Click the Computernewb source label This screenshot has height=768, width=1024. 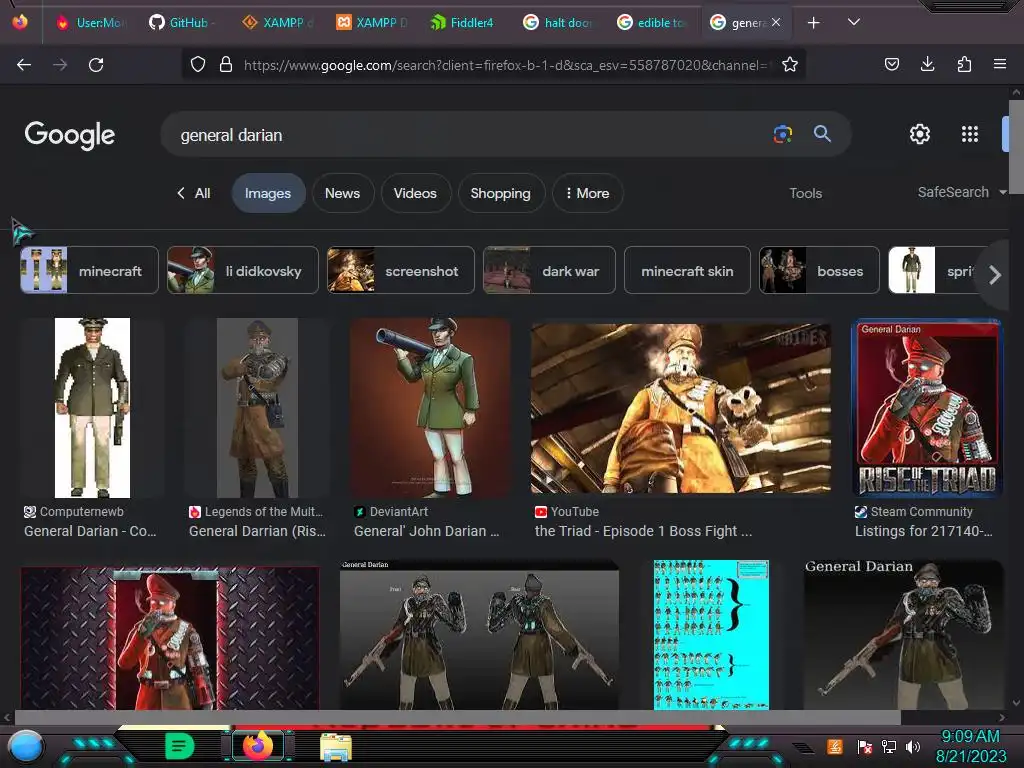[x=81, y=511]
